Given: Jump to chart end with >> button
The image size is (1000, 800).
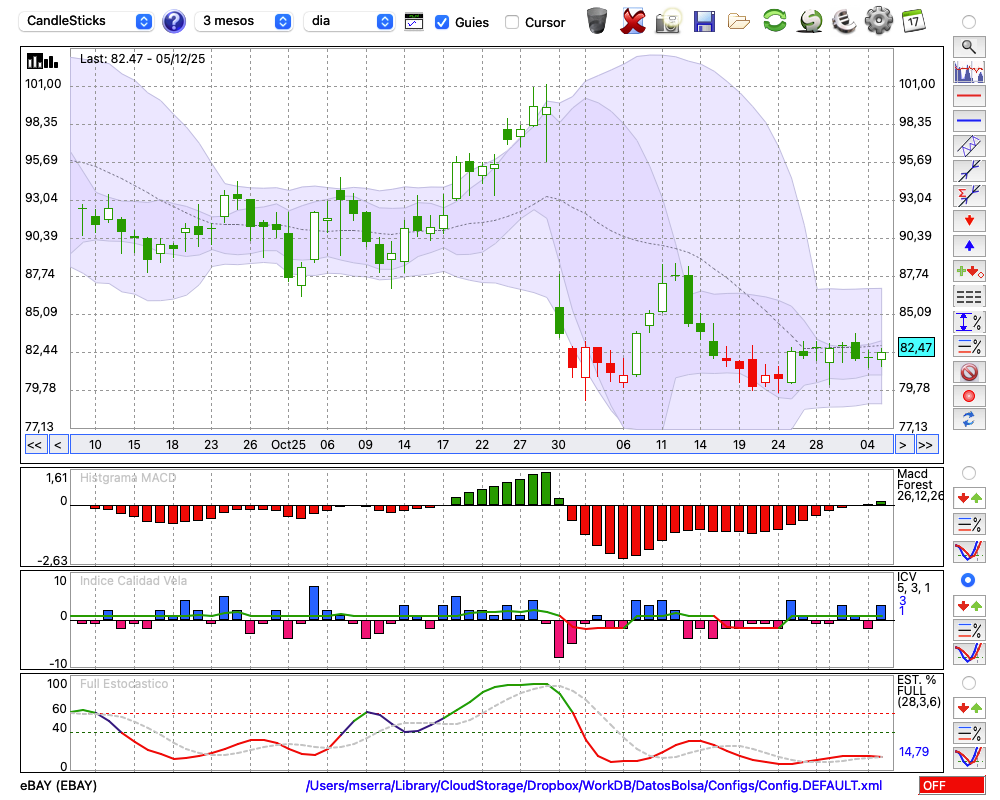Looking at the screenshot, I should point(926,445).
